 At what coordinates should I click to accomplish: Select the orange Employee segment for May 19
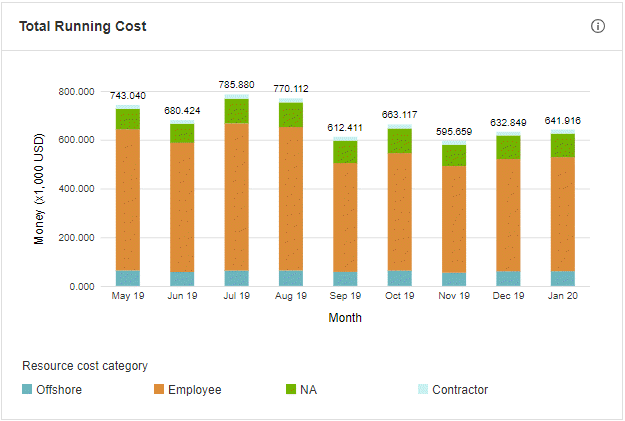pyautogui.click(x=128, y=200)
